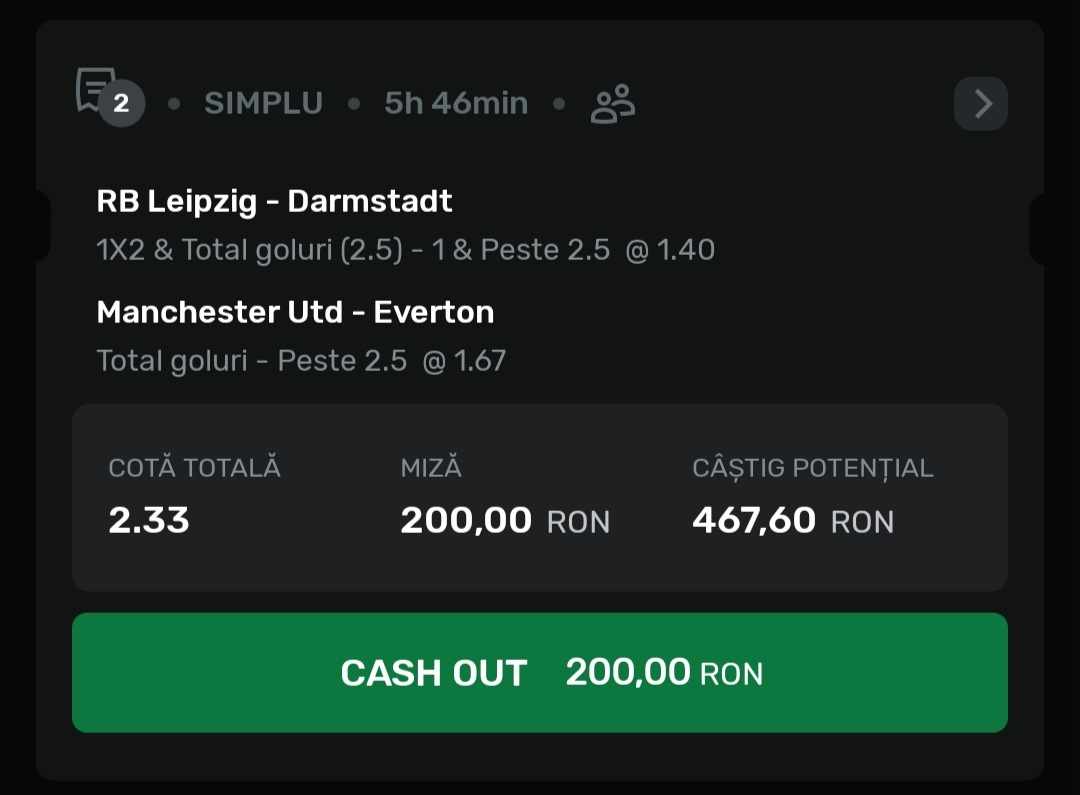Screen dimensions: 1080x795
Task: Select the Total goluri - Peste 2.5 market line
Action: (x=252, y=361)
